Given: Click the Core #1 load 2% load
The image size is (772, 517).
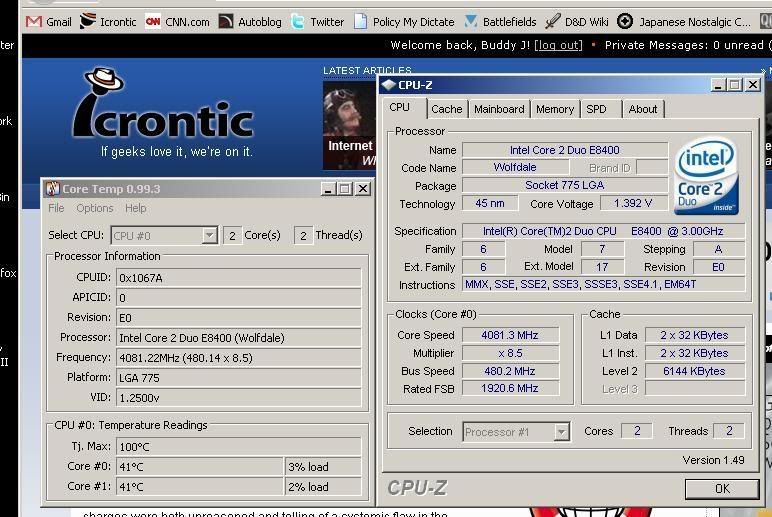Looking at the screenshot, I should [323, 487].
